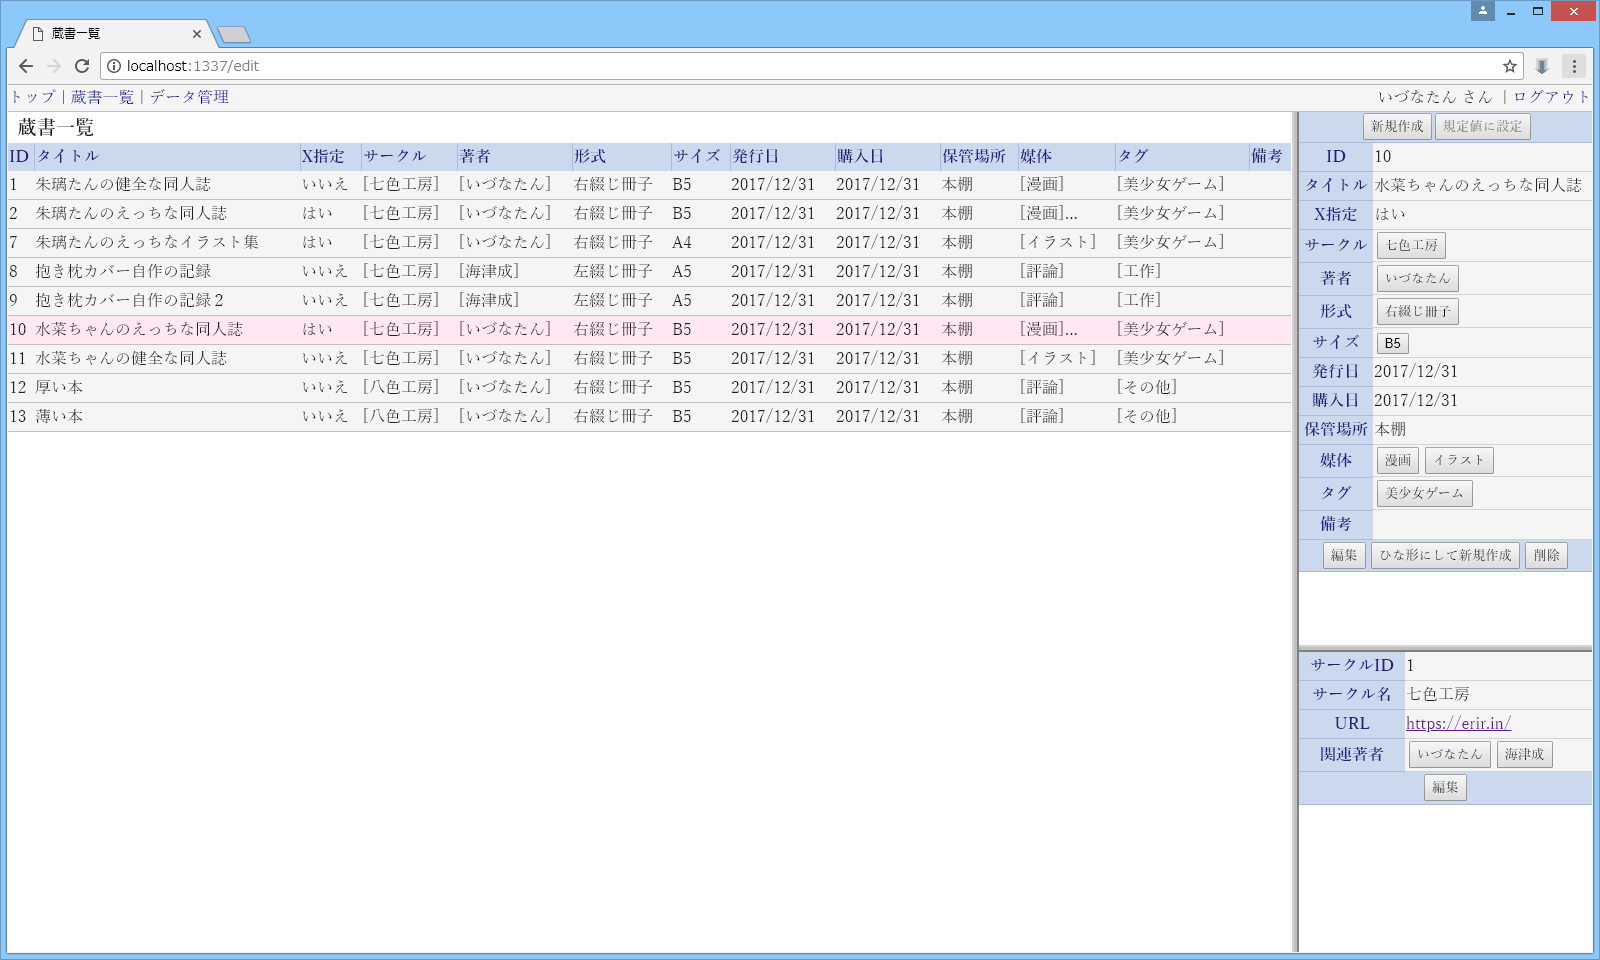Click the browser back arrow

pos(26,66)
